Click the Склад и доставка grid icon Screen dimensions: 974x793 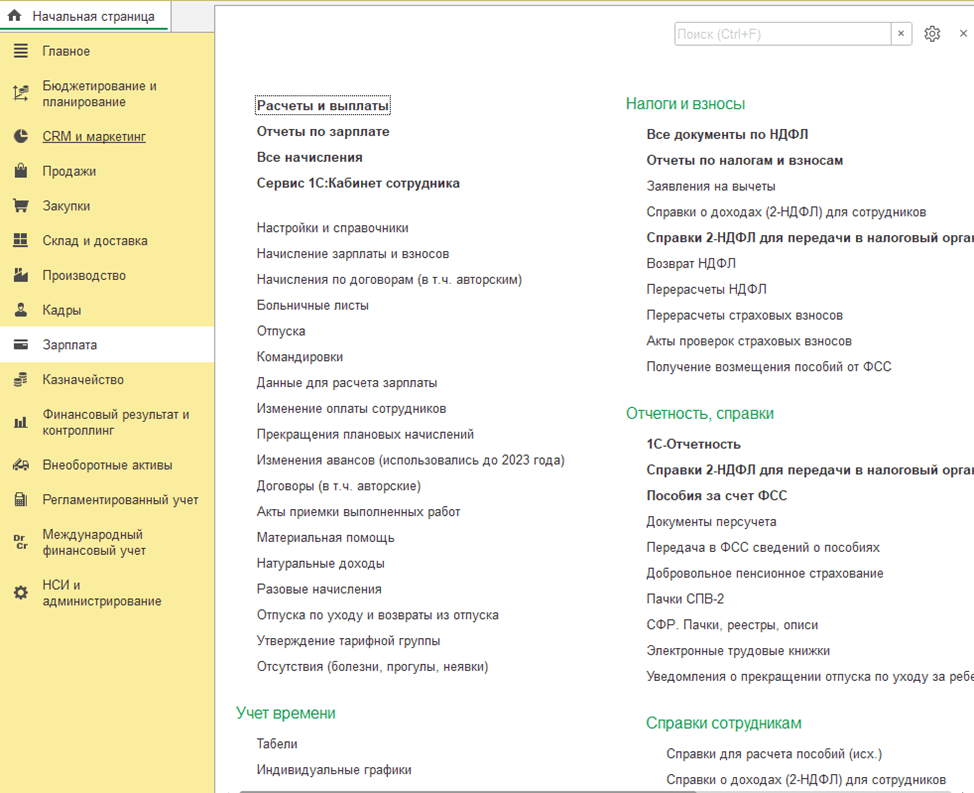pos(20,241)
